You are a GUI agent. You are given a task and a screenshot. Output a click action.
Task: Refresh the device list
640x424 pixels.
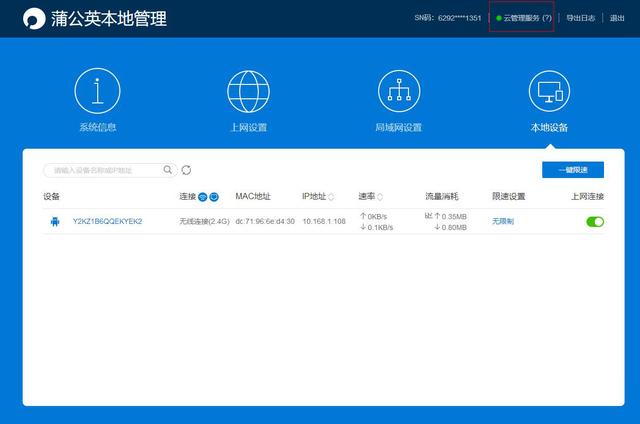tap(186, 170)
